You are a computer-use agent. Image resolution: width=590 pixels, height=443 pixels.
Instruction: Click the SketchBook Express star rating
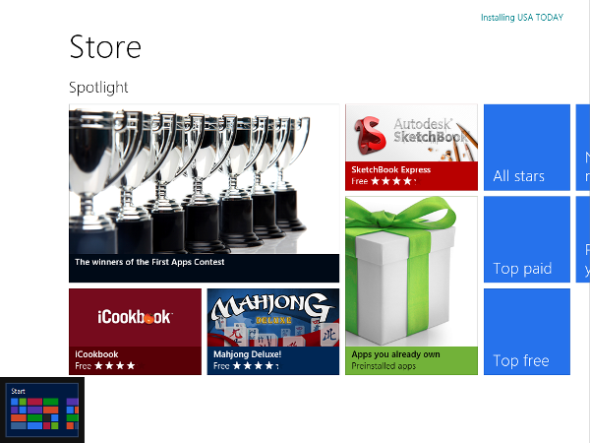pos(394,181)
